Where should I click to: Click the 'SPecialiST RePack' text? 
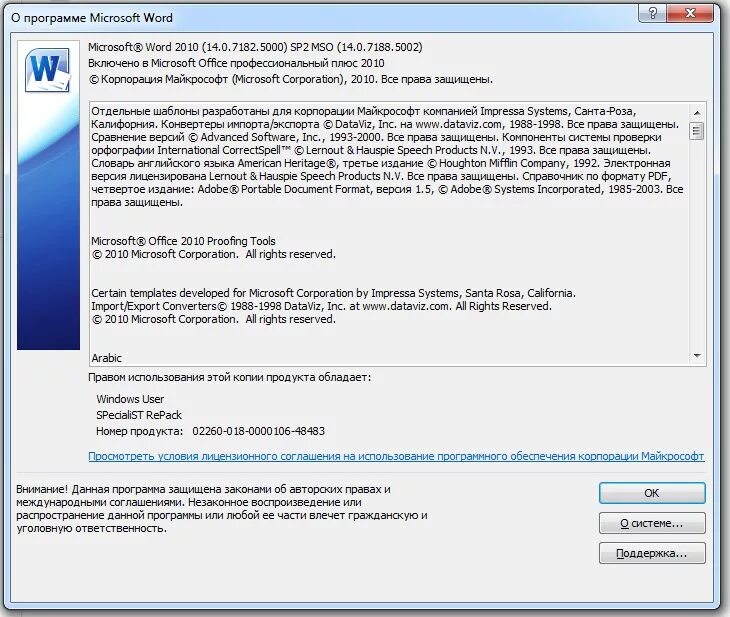click(x=139, y=415)
